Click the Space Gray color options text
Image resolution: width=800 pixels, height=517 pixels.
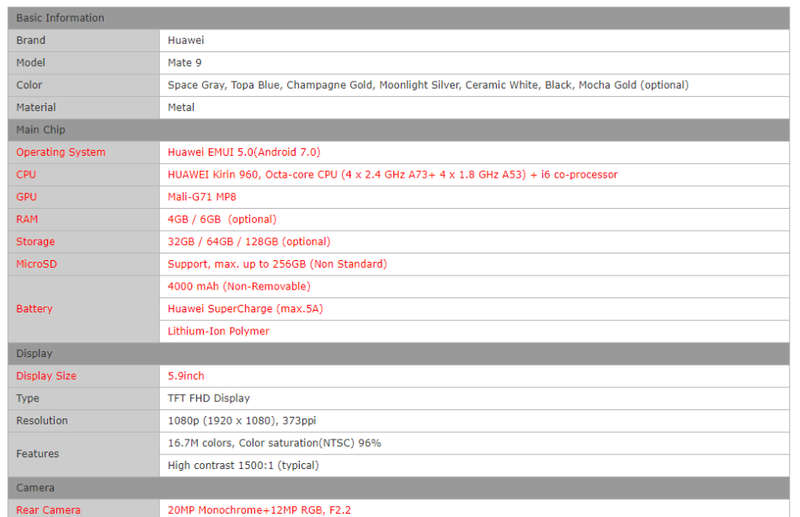click(x=428, y=85)
